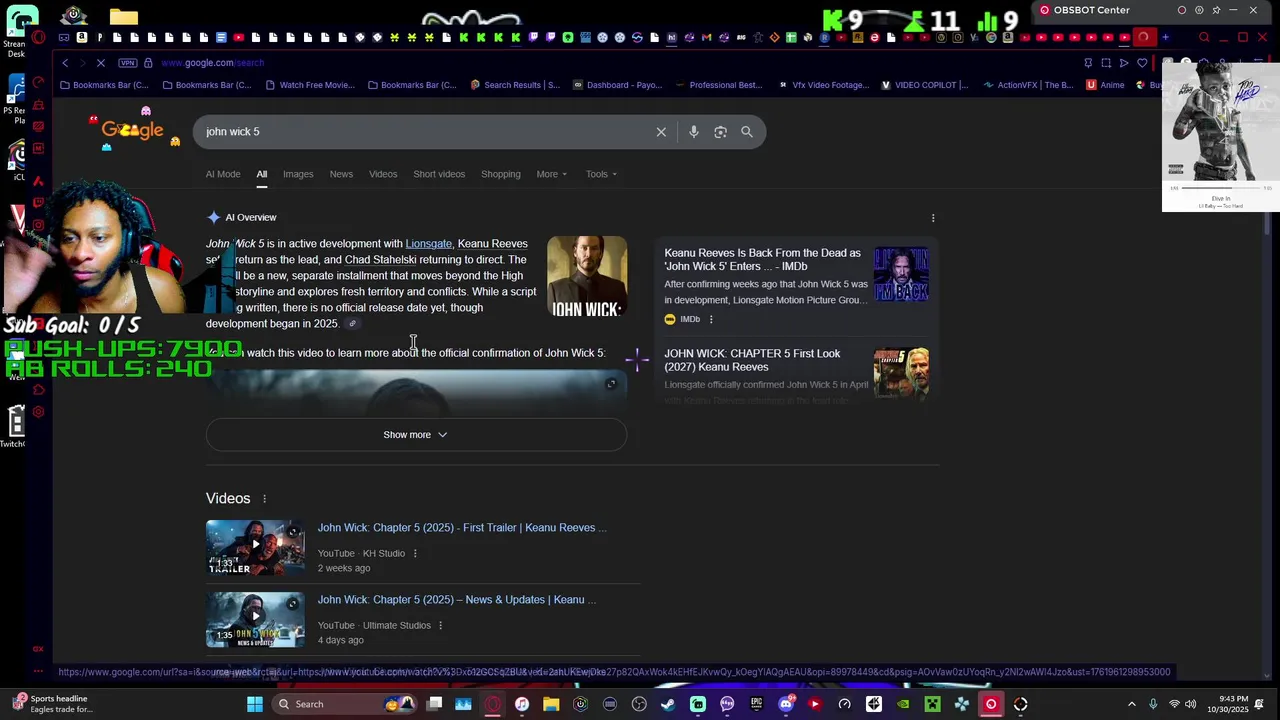Seek the music widget progress bar
This screenshot has height=720, width=1280.
point(1220,188)
